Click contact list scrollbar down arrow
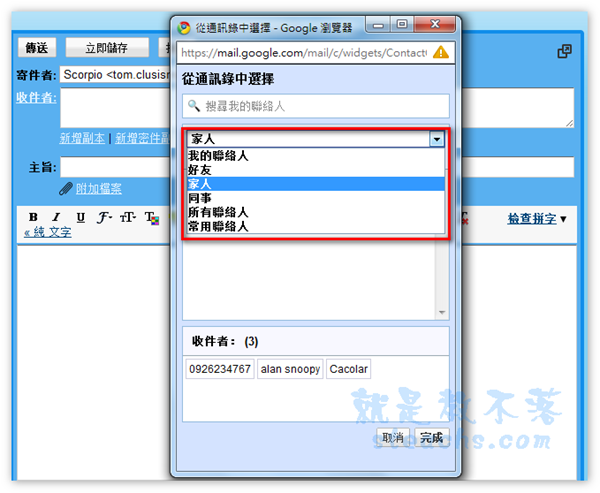 [x=442, y=312]
